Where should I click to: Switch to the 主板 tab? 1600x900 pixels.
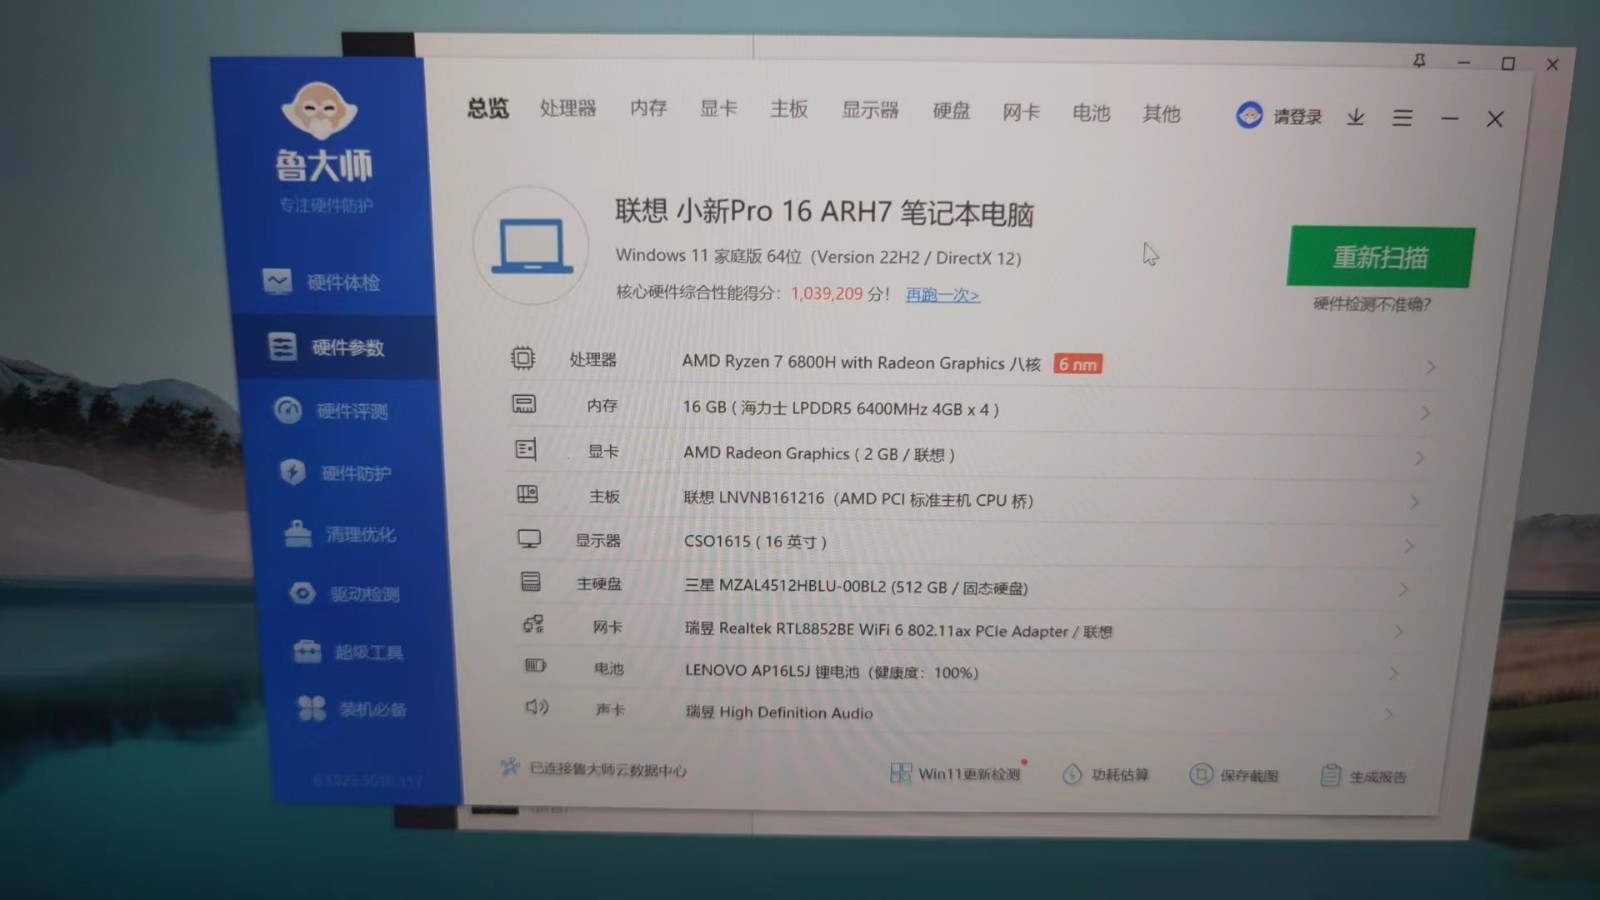point(789,109)
